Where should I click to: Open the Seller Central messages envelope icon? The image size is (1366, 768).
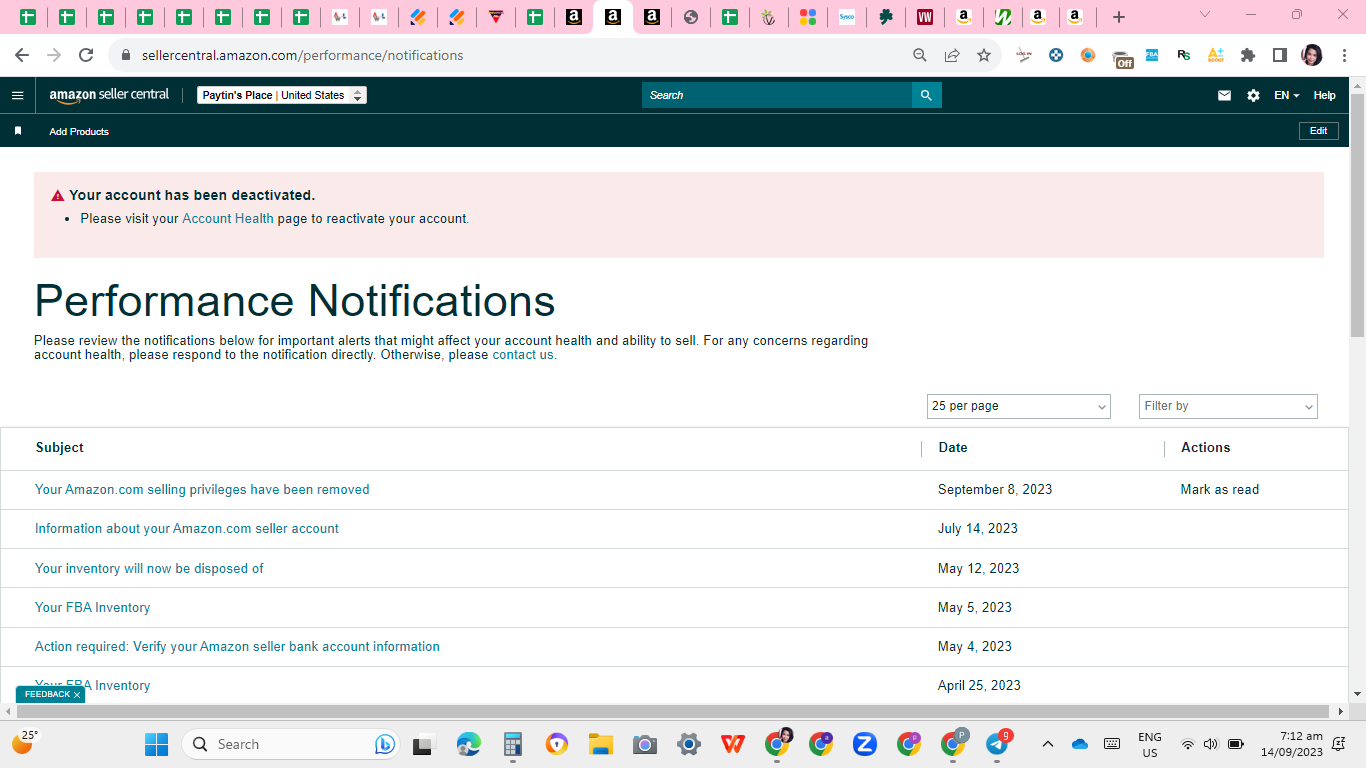1224,95
